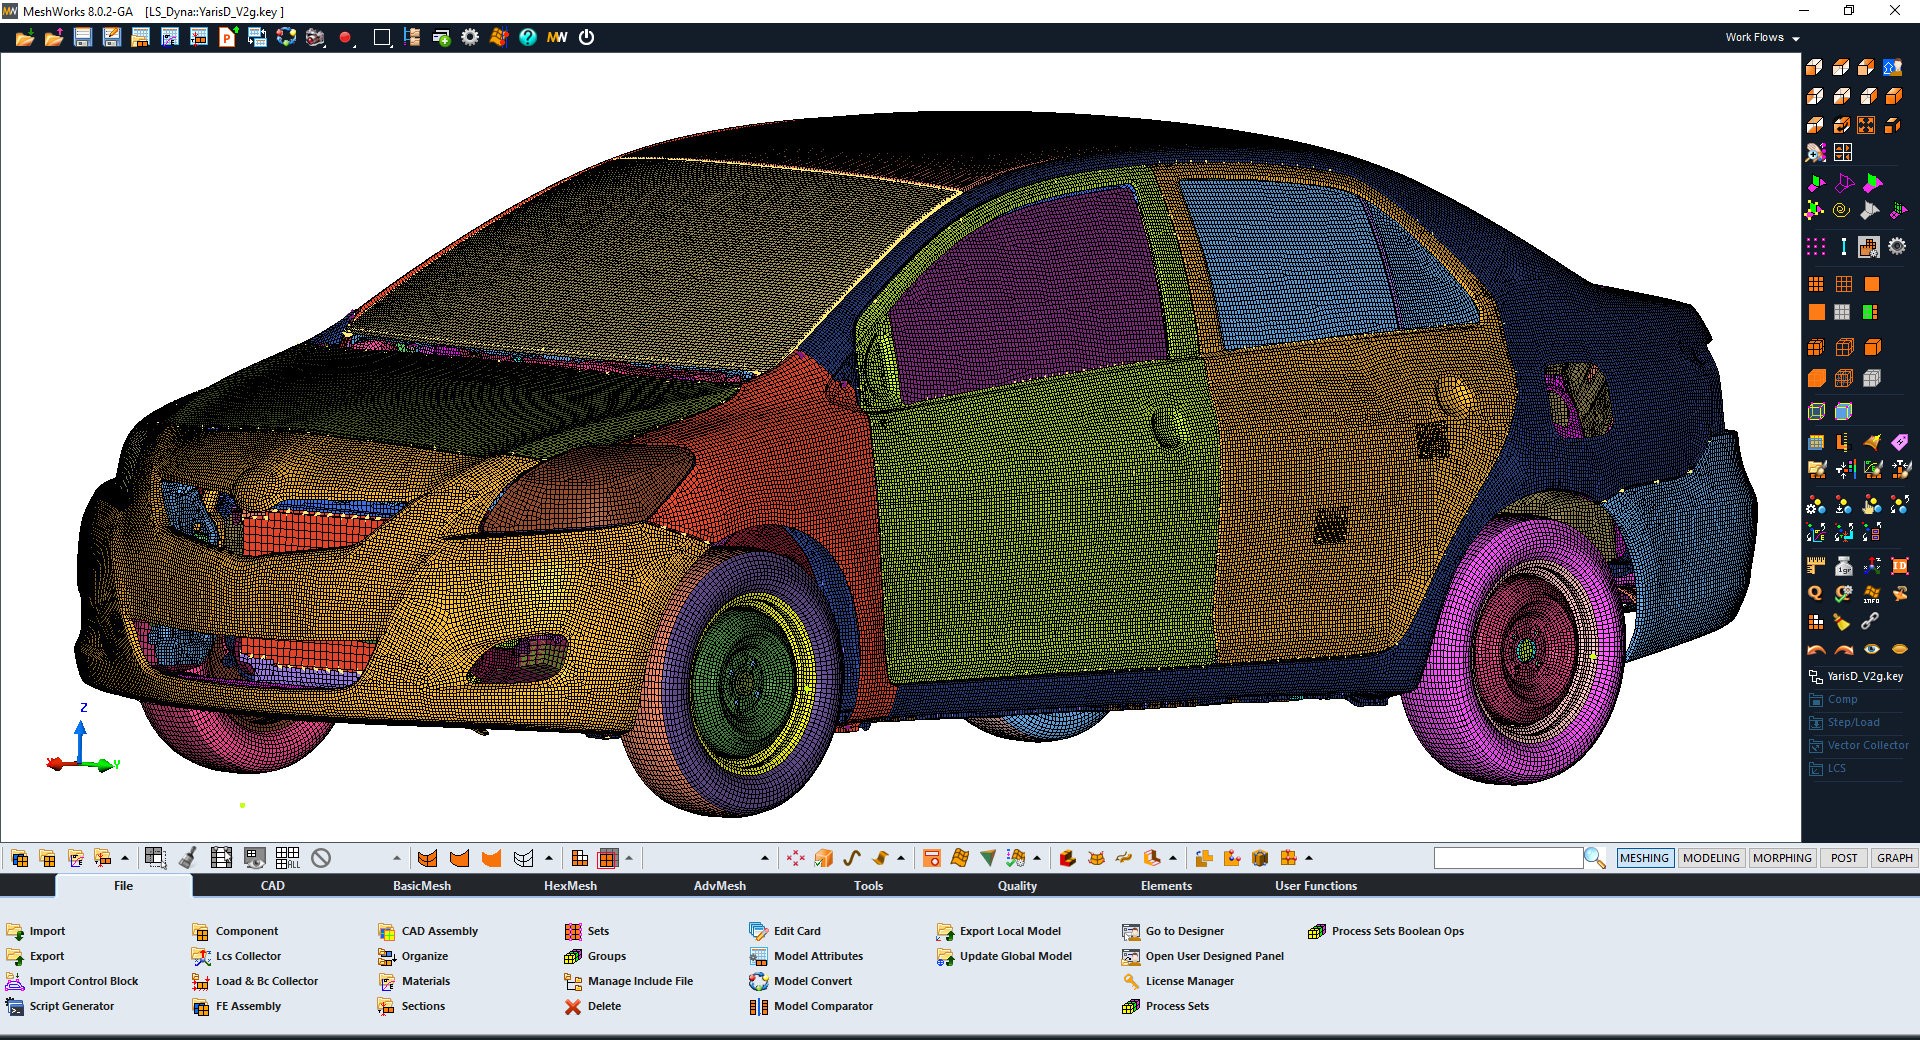Open the AdvMesh tab
Image resolution: width=1920 pixels, height=1040 pixels.
719,886
